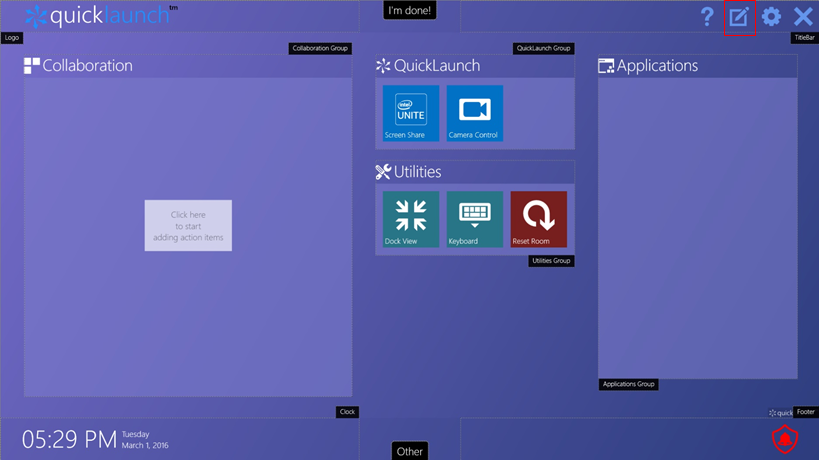Click the 05:29 PM clock display
This screenshot has width=819, height=460.
(x=69, y=440)
